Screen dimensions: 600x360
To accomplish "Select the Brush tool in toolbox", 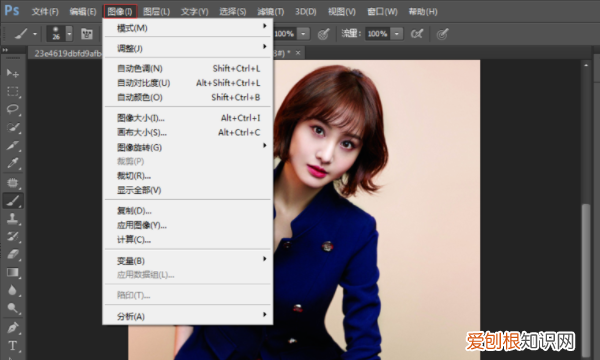I will pyautogui.click(x=13, y=200).
